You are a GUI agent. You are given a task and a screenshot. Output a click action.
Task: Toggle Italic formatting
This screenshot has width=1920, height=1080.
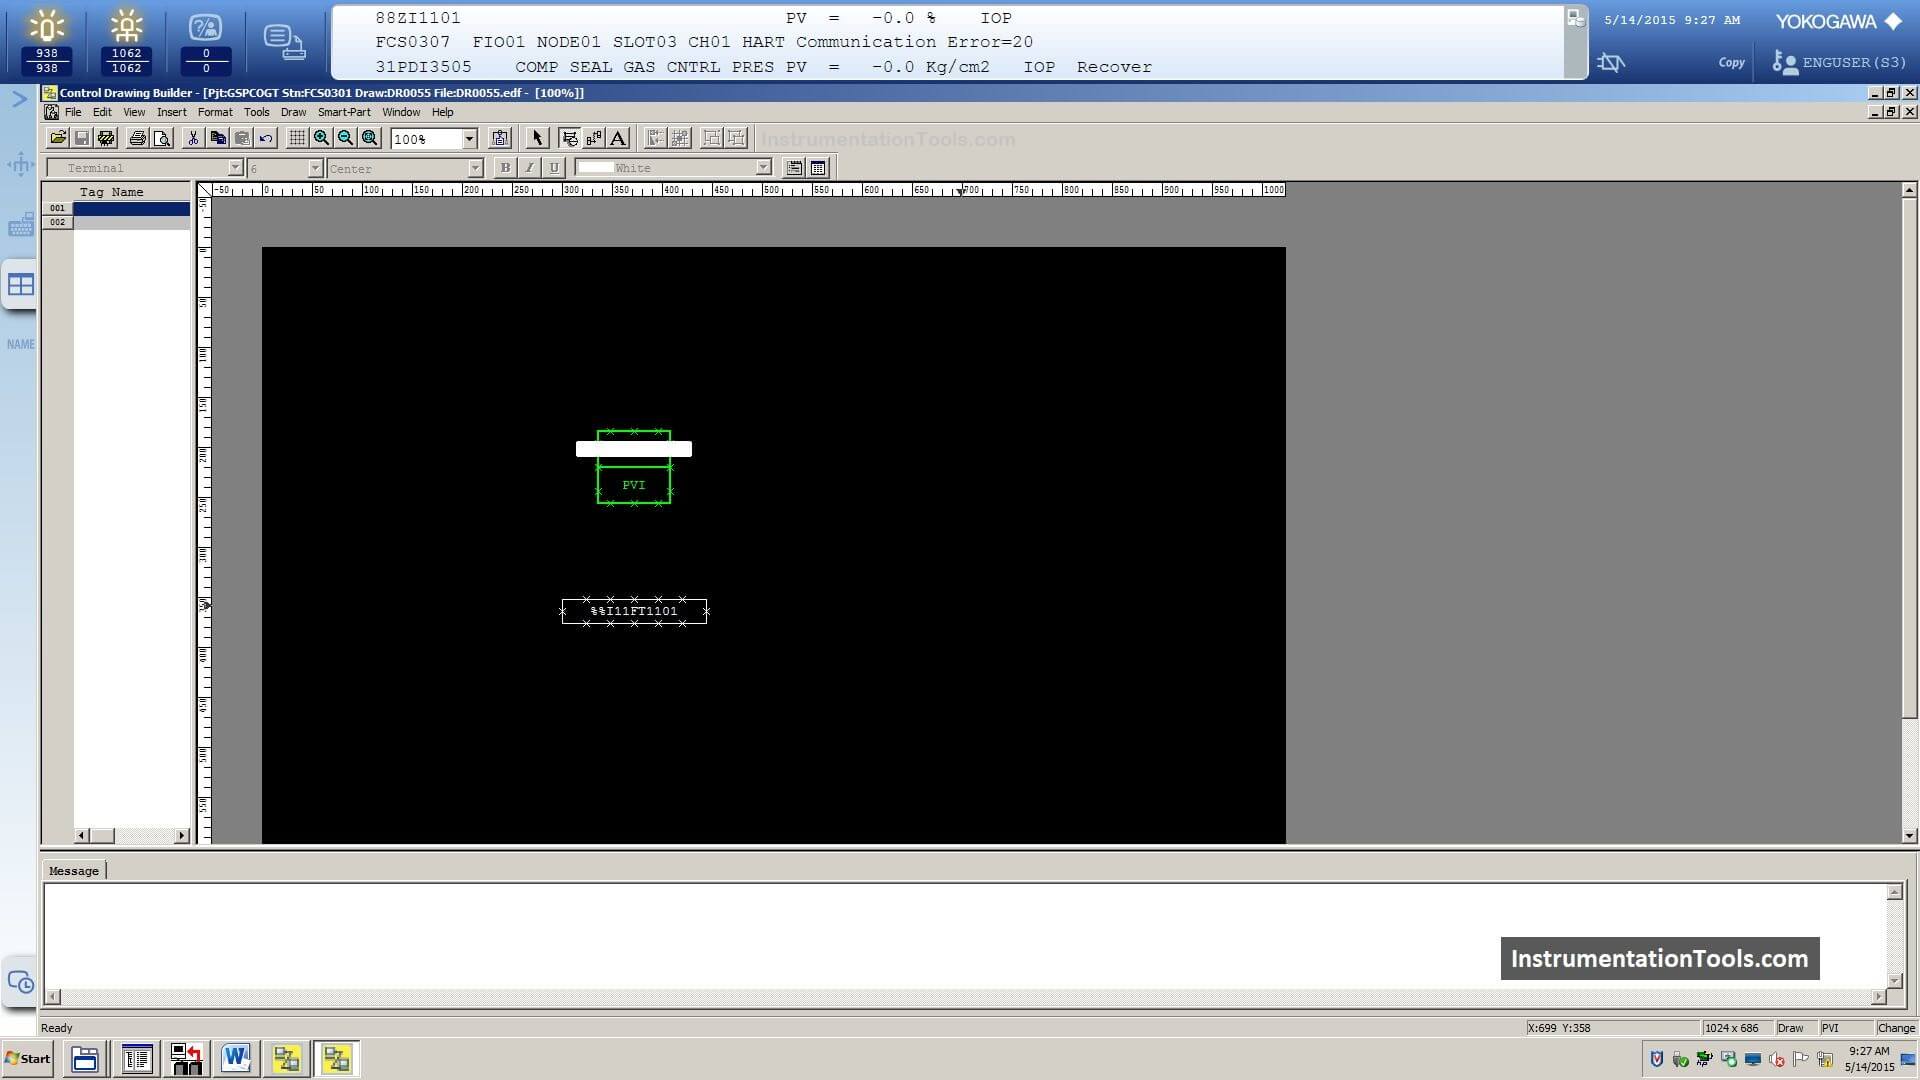(529, 168)
